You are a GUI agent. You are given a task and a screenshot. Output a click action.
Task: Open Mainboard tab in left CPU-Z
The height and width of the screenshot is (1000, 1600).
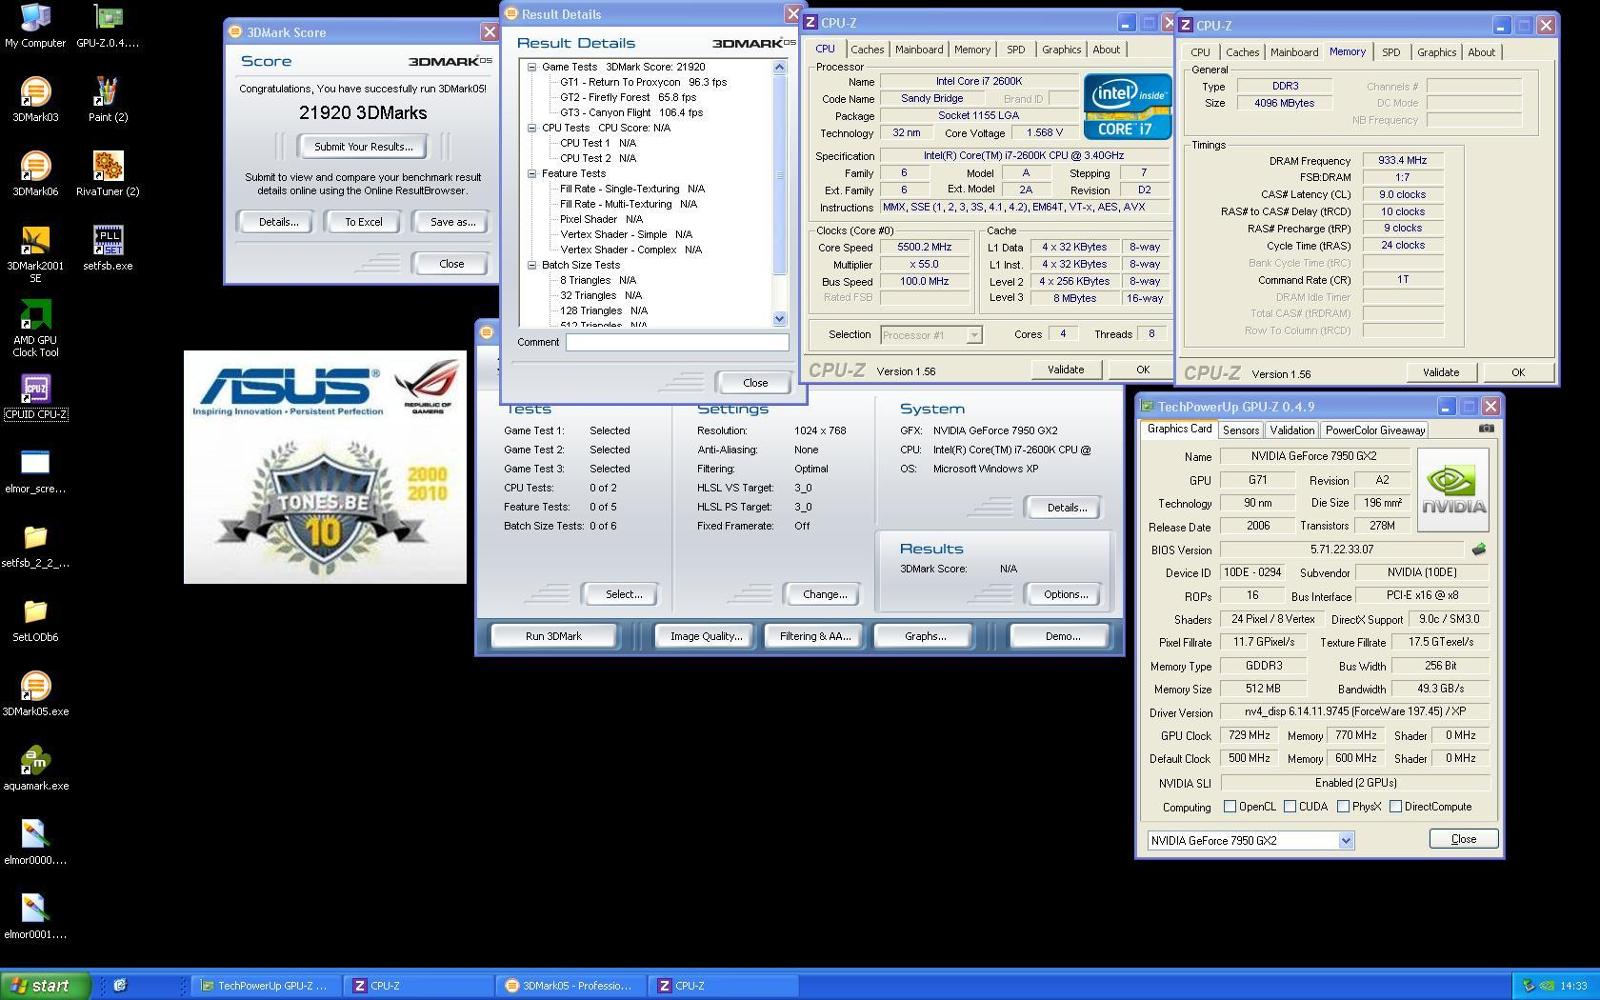pyautogui.click(x=919, y=49)
